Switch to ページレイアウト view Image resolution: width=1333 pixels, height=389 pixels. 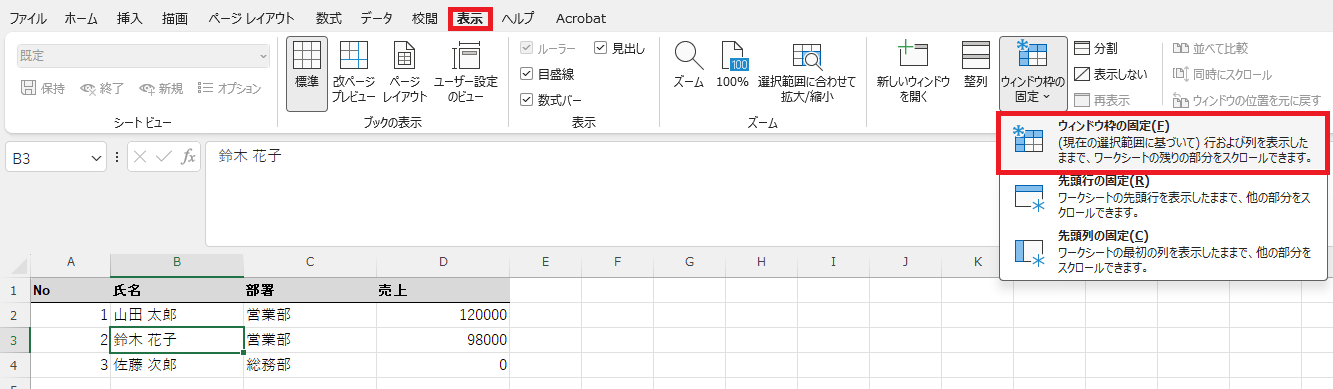tap(405, 73)
